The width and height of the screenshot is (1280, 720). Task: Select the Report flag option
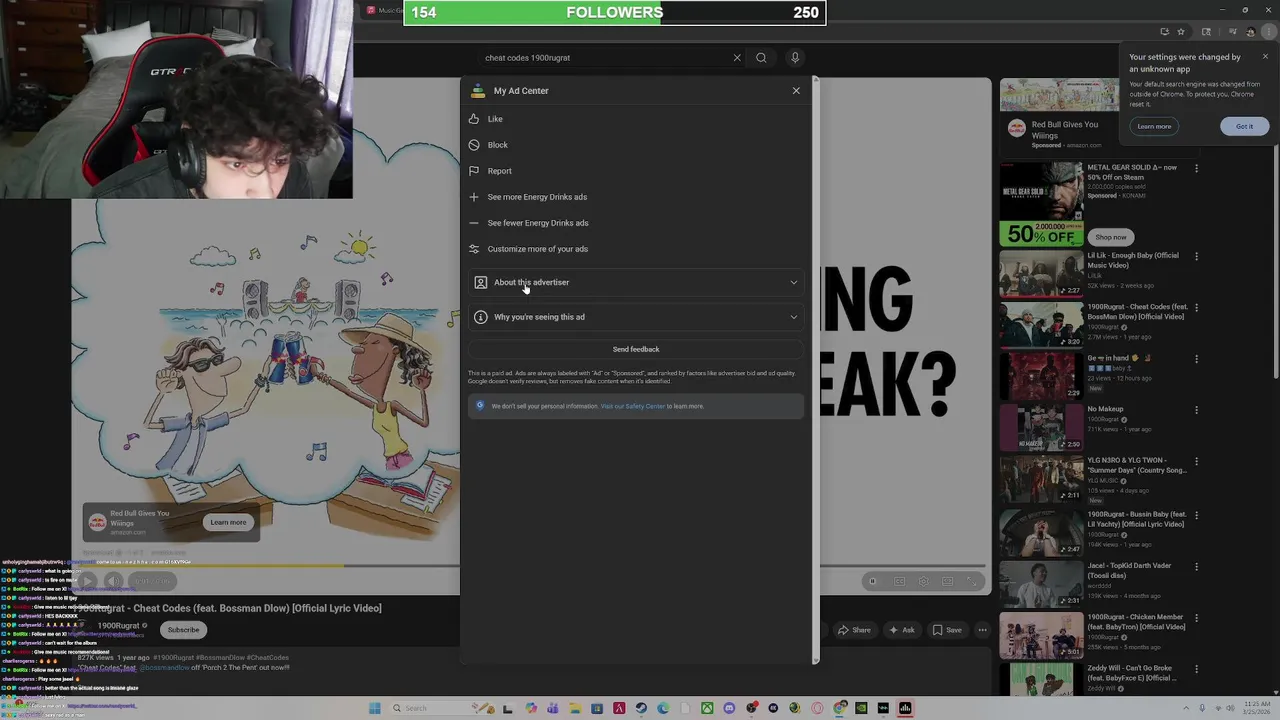click(499, 171)
